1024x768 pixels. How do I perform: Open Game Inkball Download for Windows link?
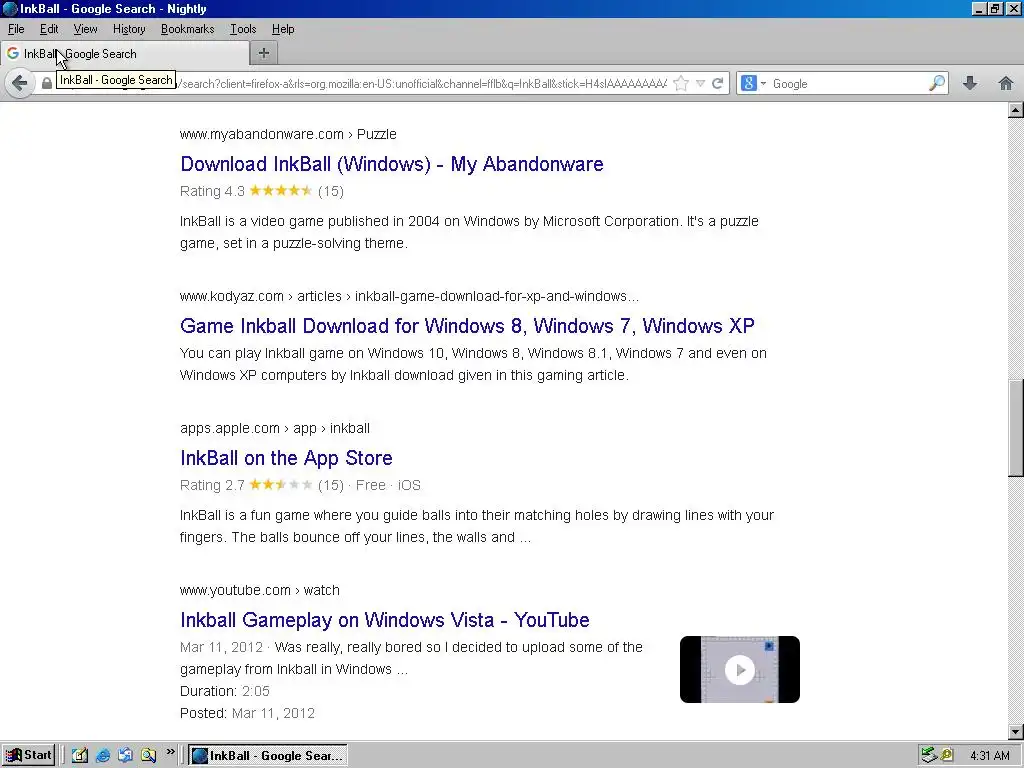(467, 326)
